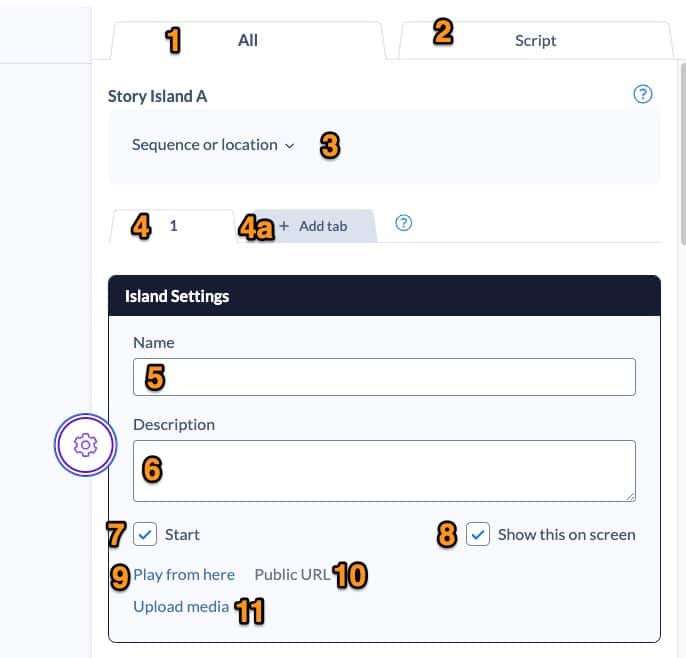Click inside the Description text area
This screenshot has width=686, height=658.
coord(384,470)
